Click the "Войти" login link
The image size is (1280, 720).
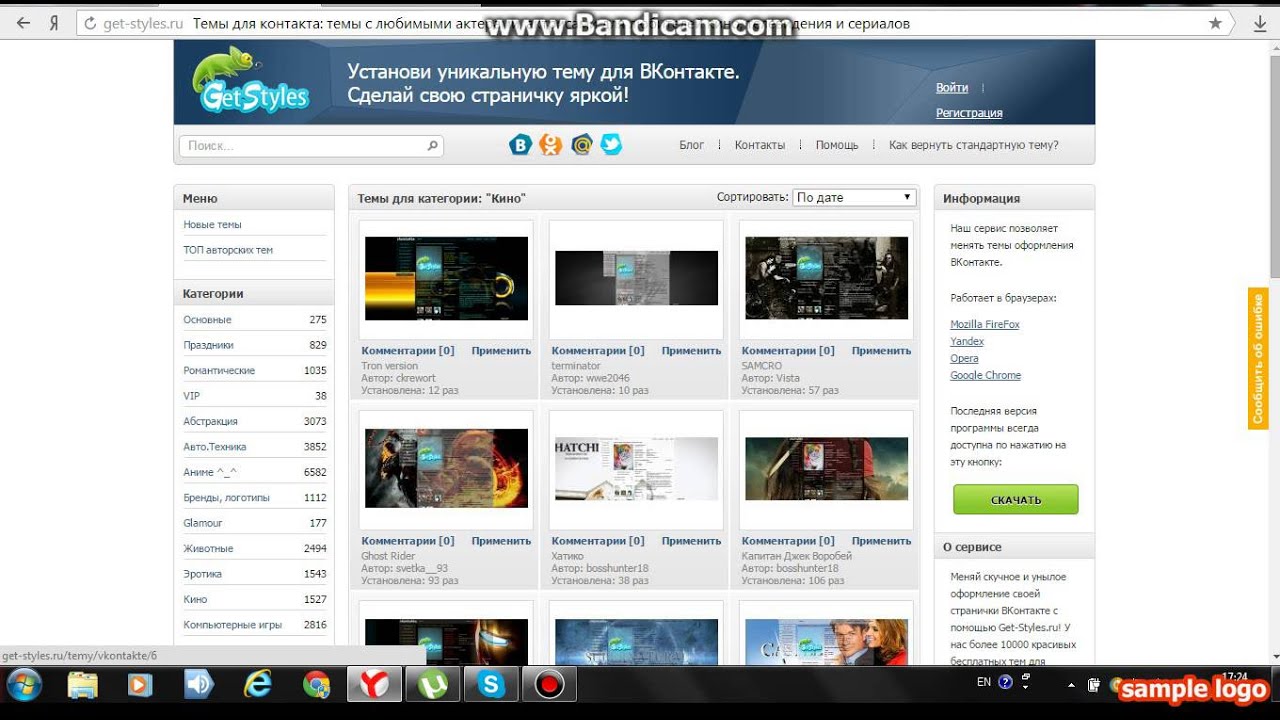[952, 88]
